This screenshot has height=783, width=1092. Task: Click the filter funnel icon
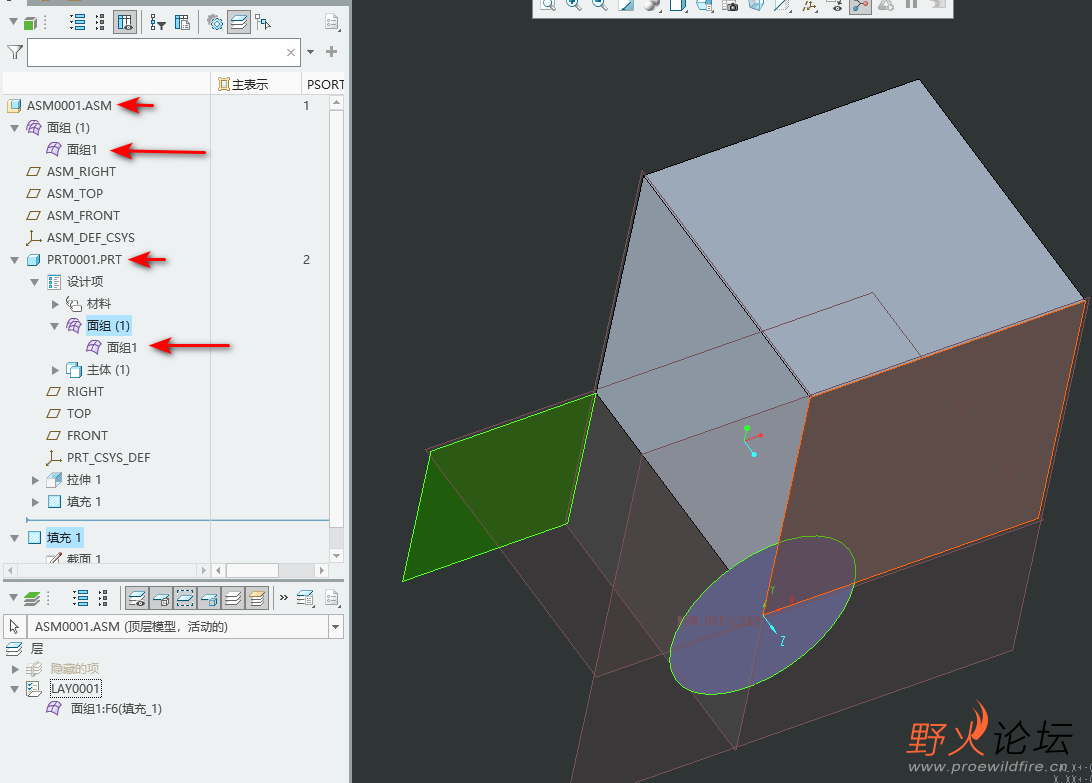pos(15,52)
